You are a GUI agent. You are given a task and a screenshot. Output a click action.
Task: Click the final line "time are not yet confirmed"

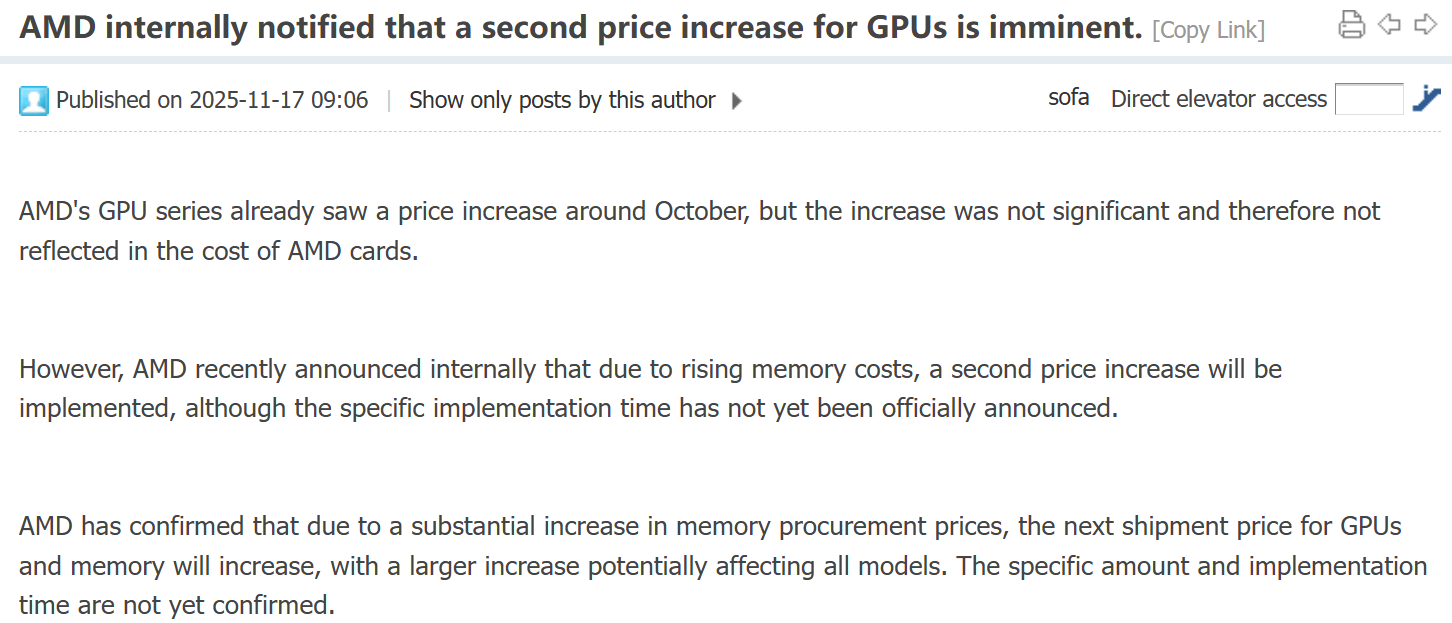[x=176, y=605]
